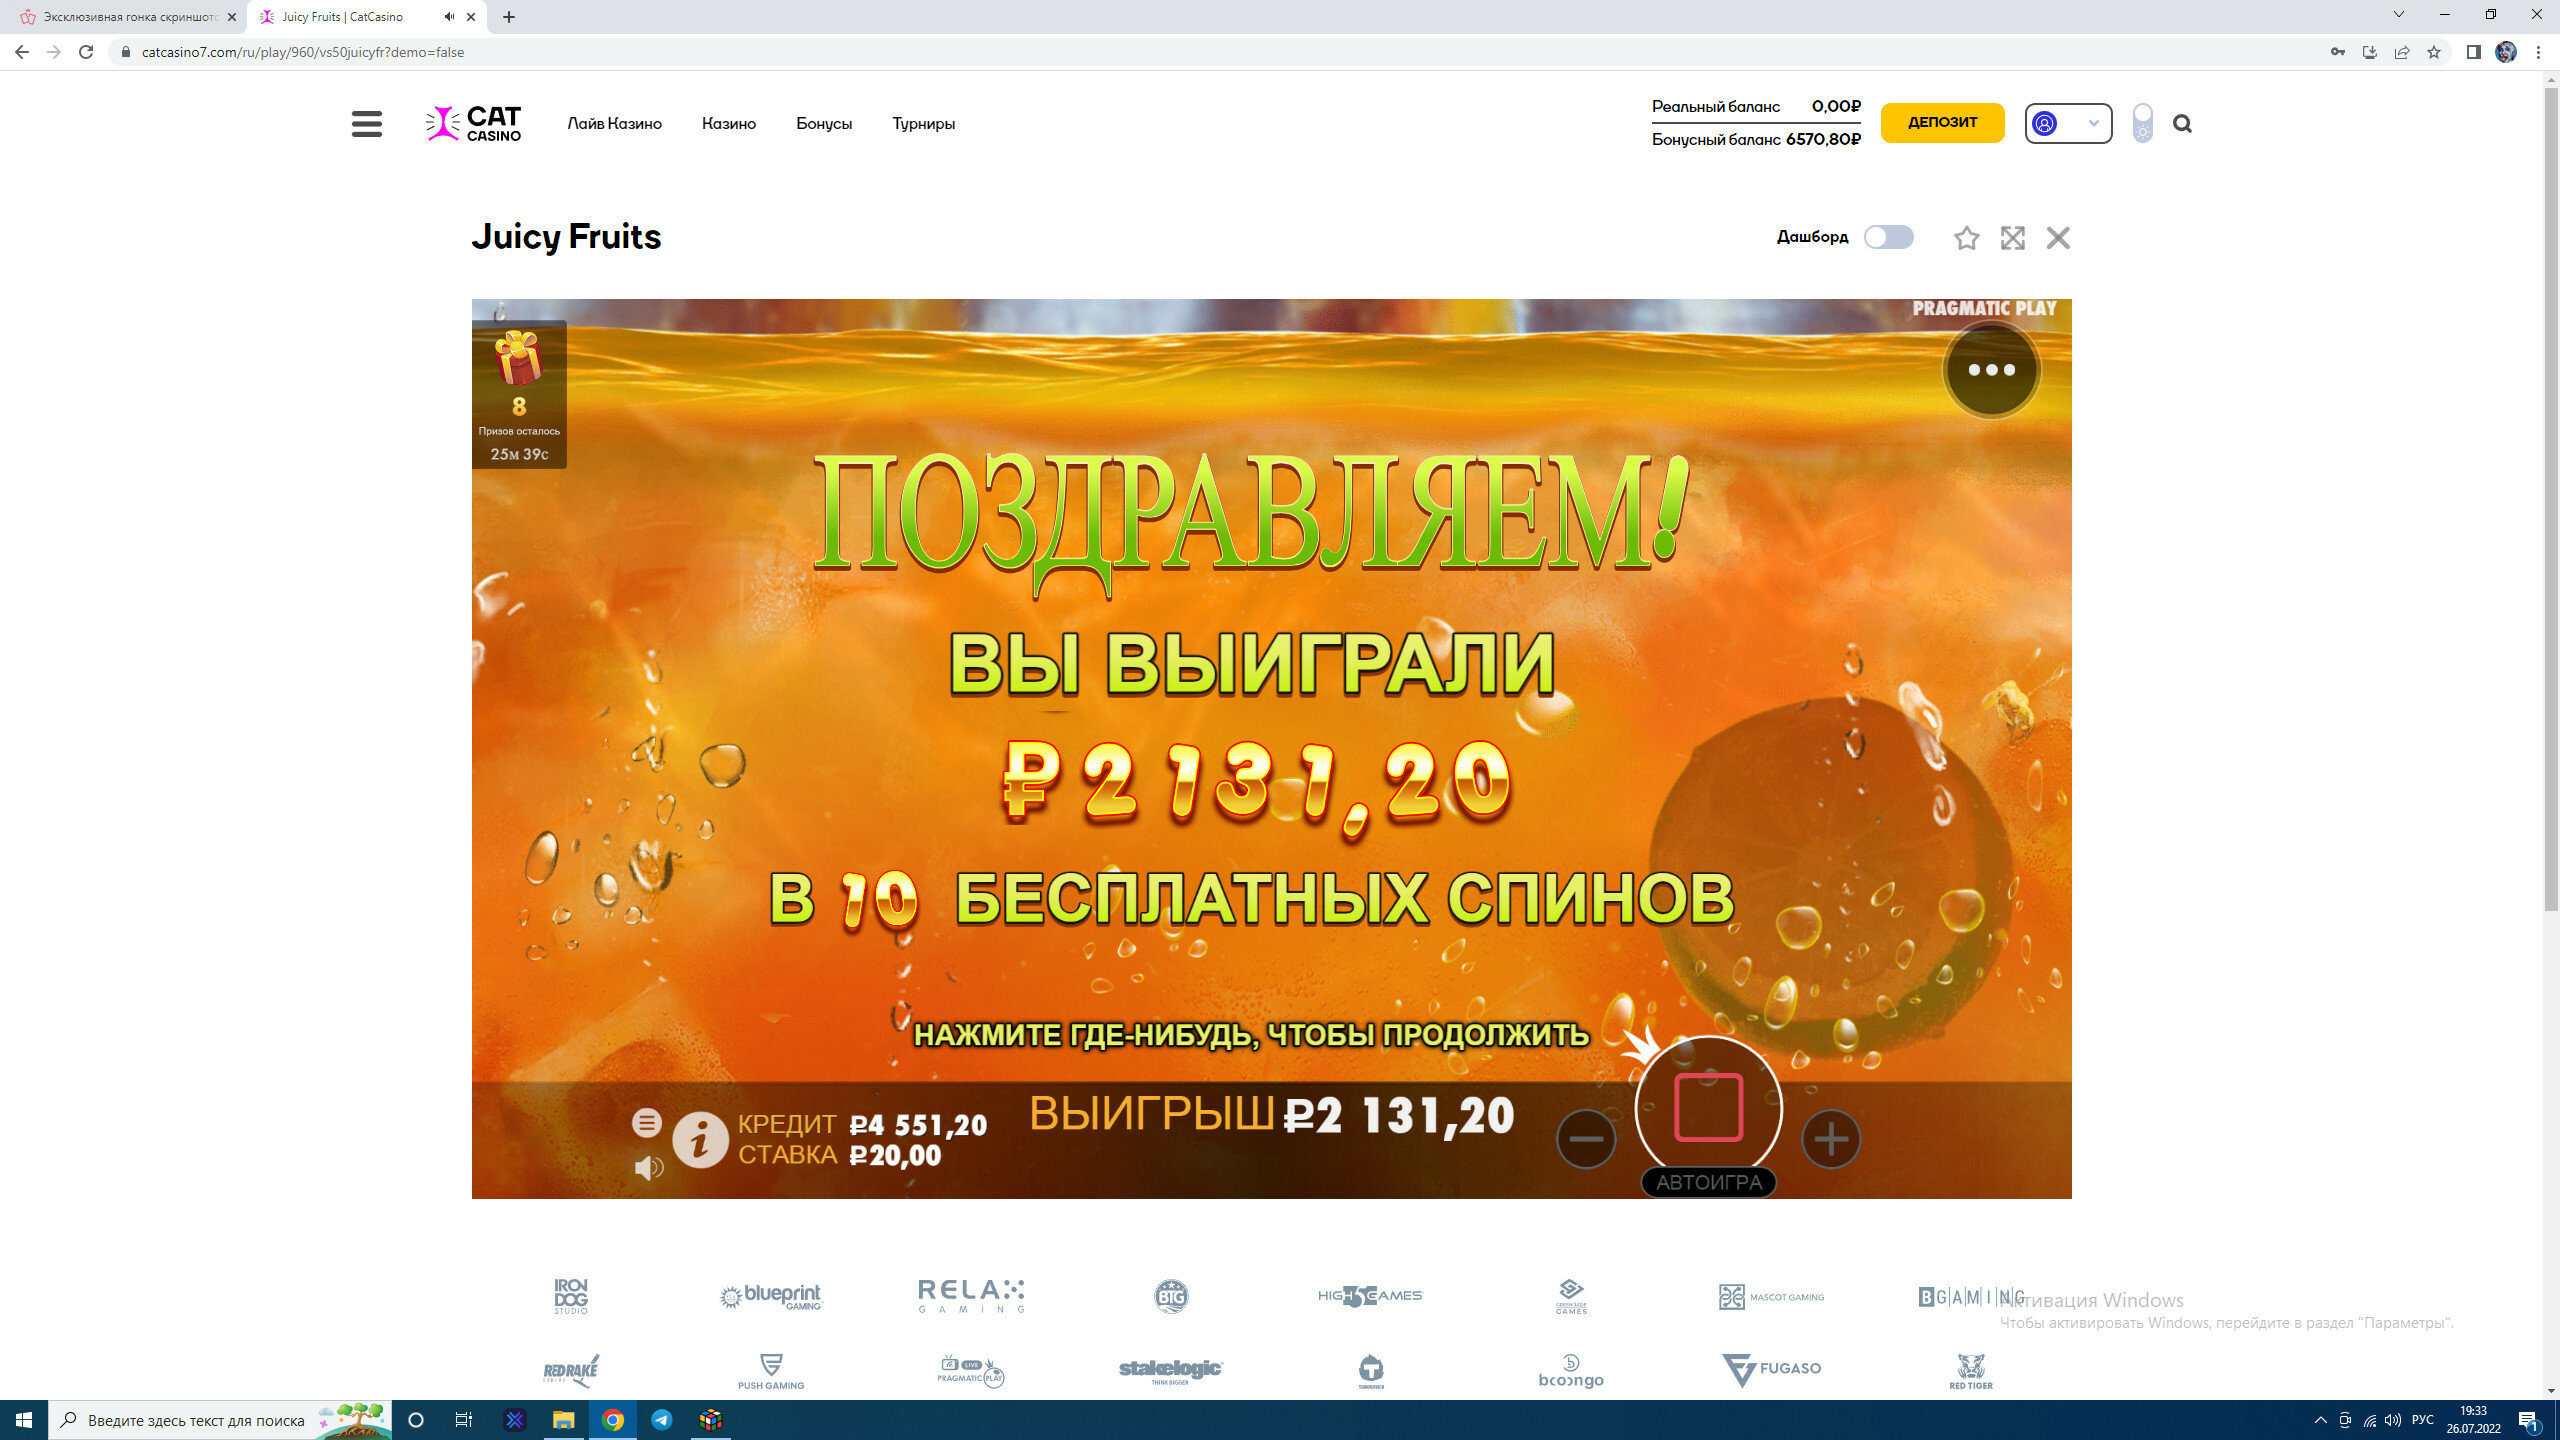Mute the game sound speaker icon
Viewport: 2560px width, 1440px height.
pyautogui.click(x=648, y=1167)
